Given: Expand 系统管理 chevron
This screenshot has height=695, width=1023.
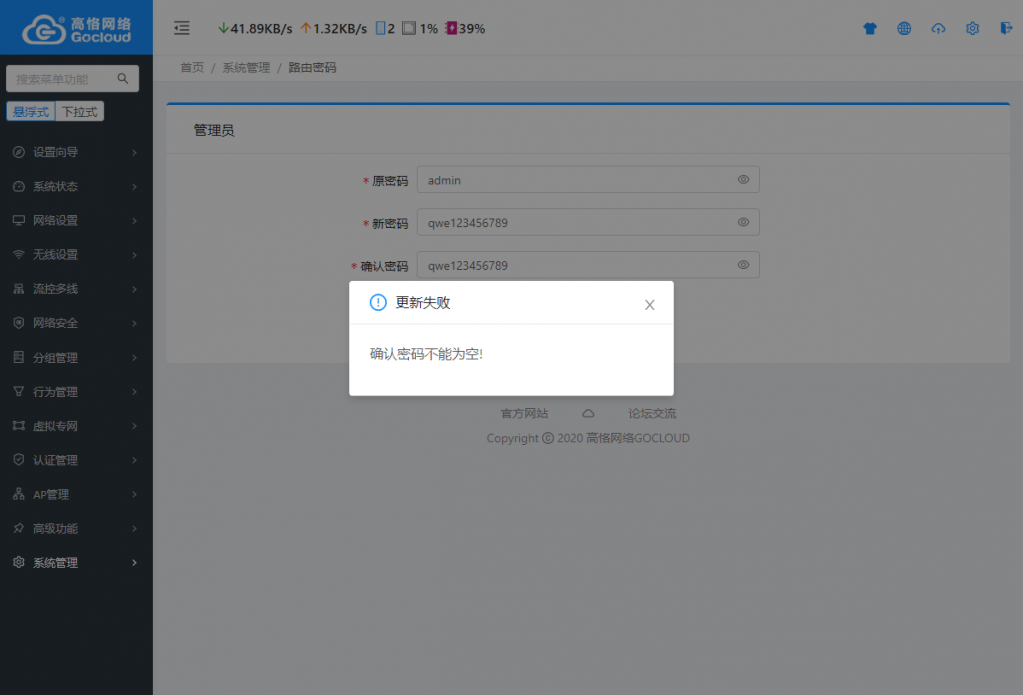Looking at the screenshot, I should pyautogui.click(x=134, y=563).
